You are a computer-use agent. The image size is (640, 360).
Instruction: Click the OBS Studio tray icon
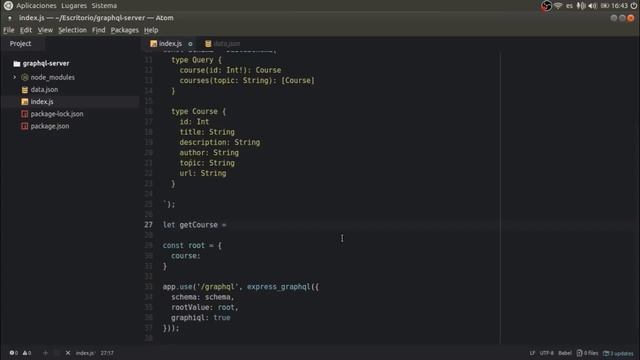pos(546,6)
